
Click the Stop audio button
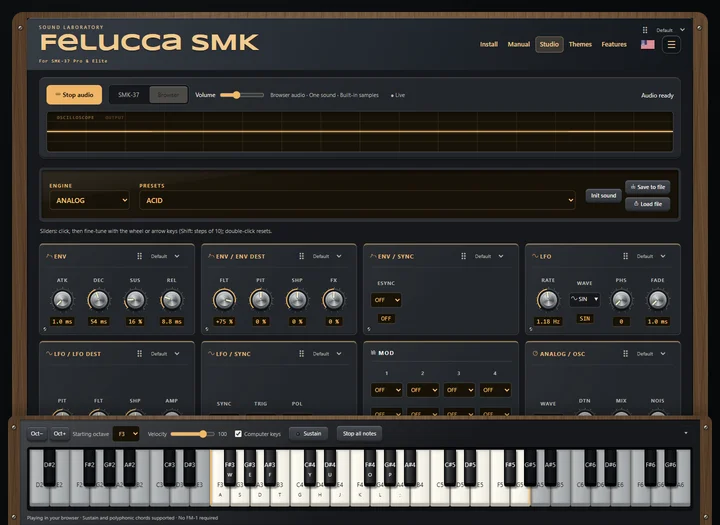click(74, 95)
